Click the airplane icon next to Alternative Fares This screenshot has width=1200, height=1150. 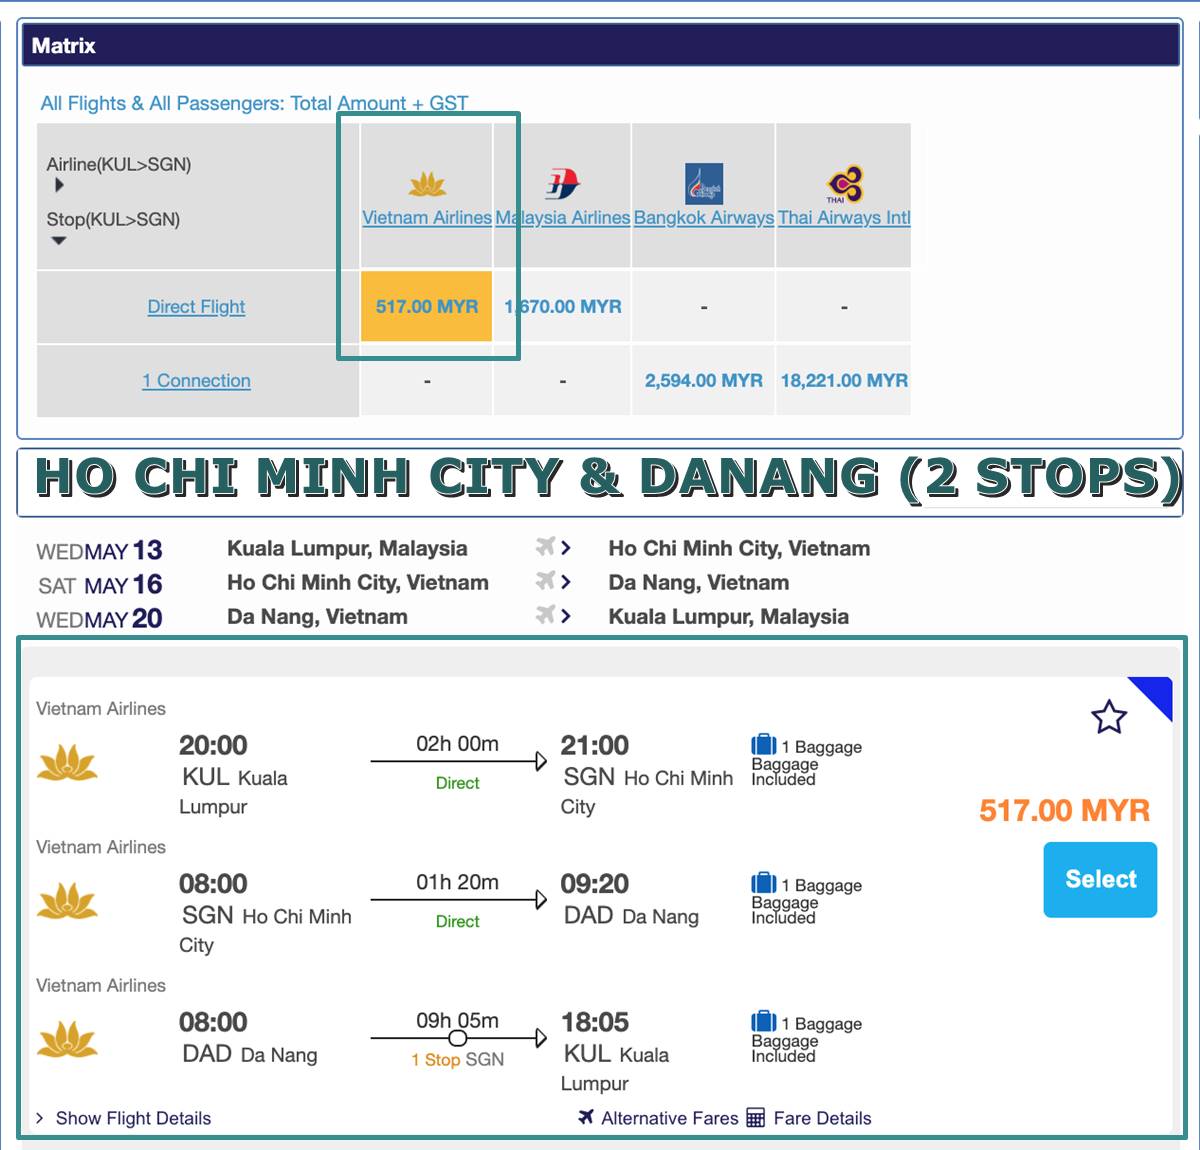point(586,1117)
